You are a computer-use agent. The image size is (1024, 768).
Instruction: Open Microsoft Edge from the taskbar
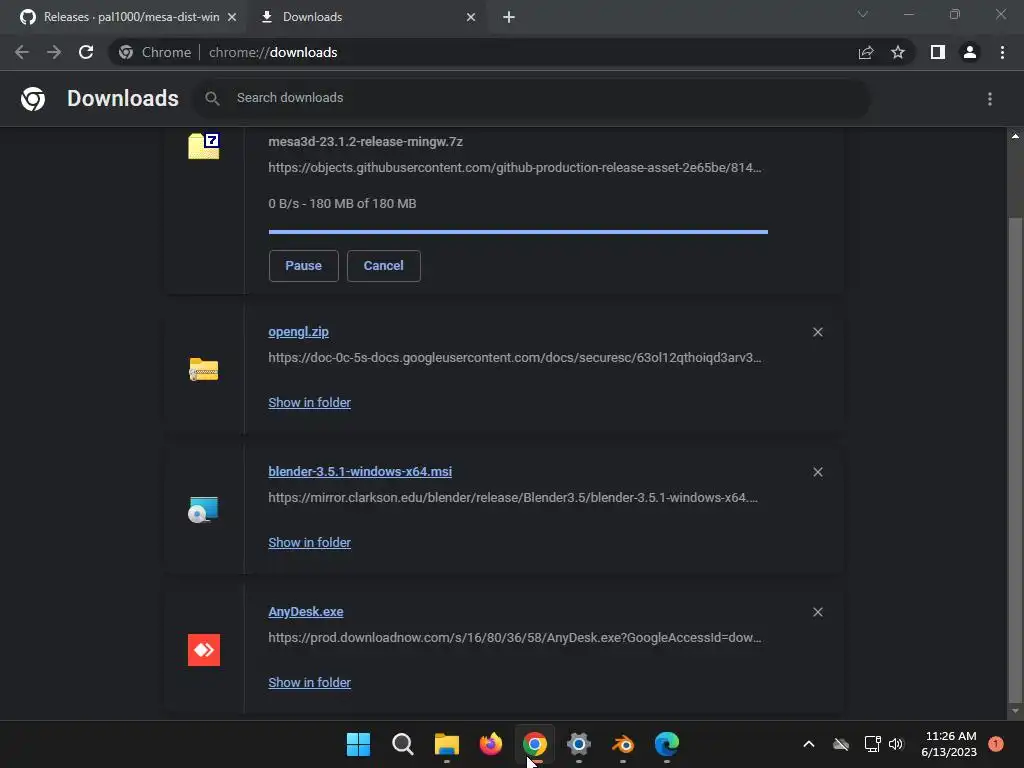[667, 744]
